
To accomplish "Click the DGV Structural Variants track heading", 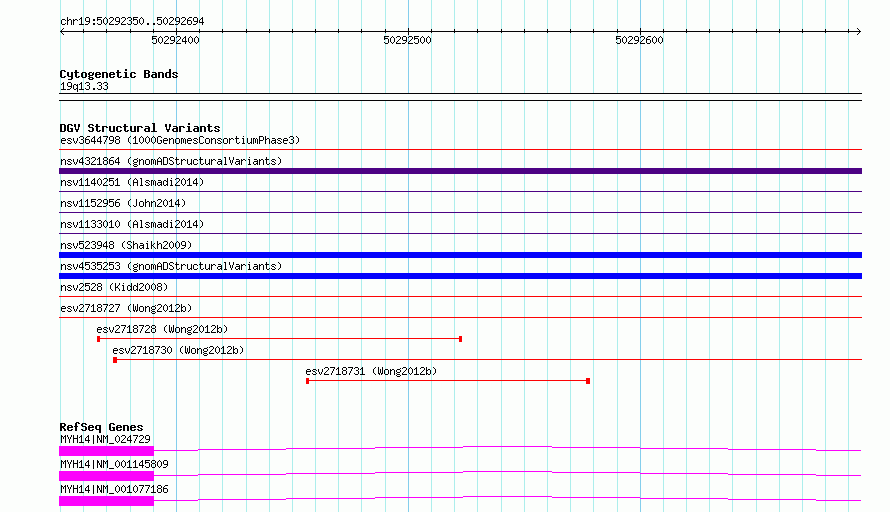I will pos(140,128).
